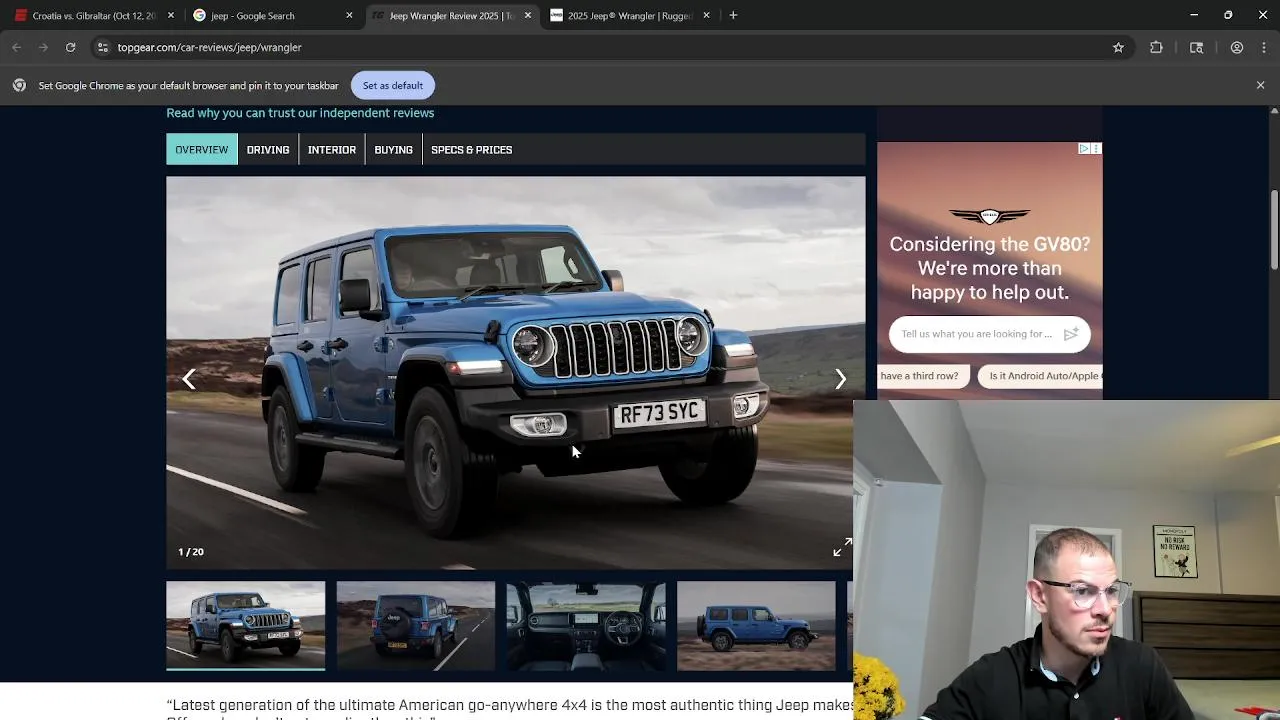Screen dimensions: 1280x720
Task: Dismiss the default browser notification bar
Action: 1260,85
